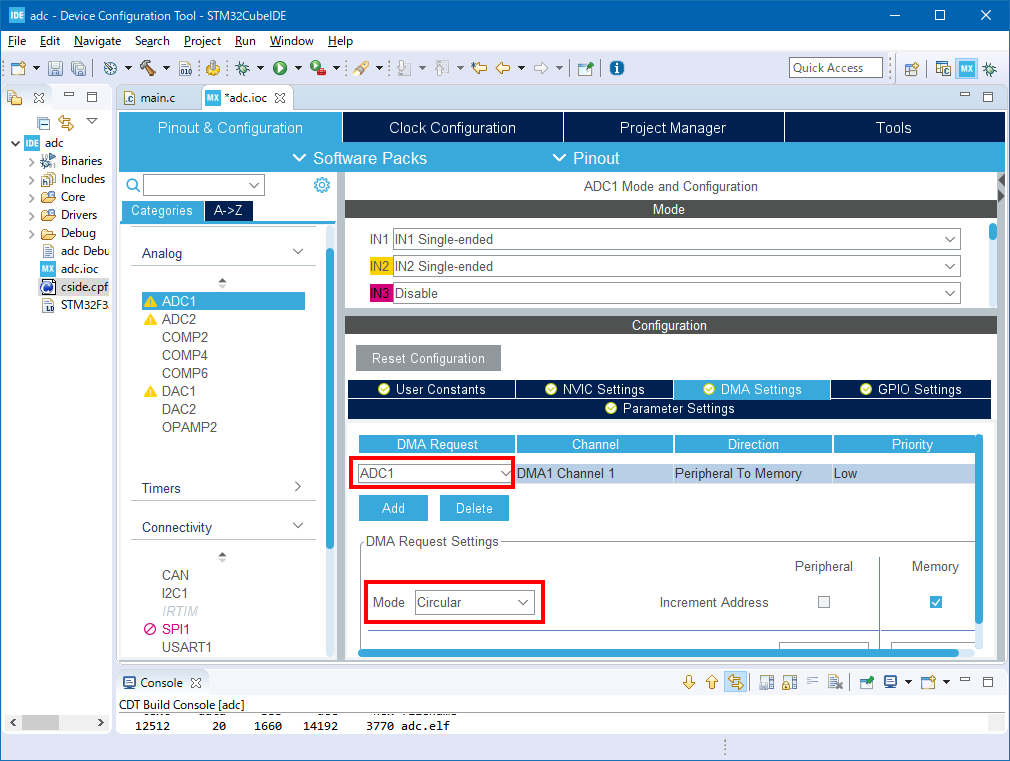
Task: Click the Device Configuration gear code-generation icon
Action: point(213,68)
